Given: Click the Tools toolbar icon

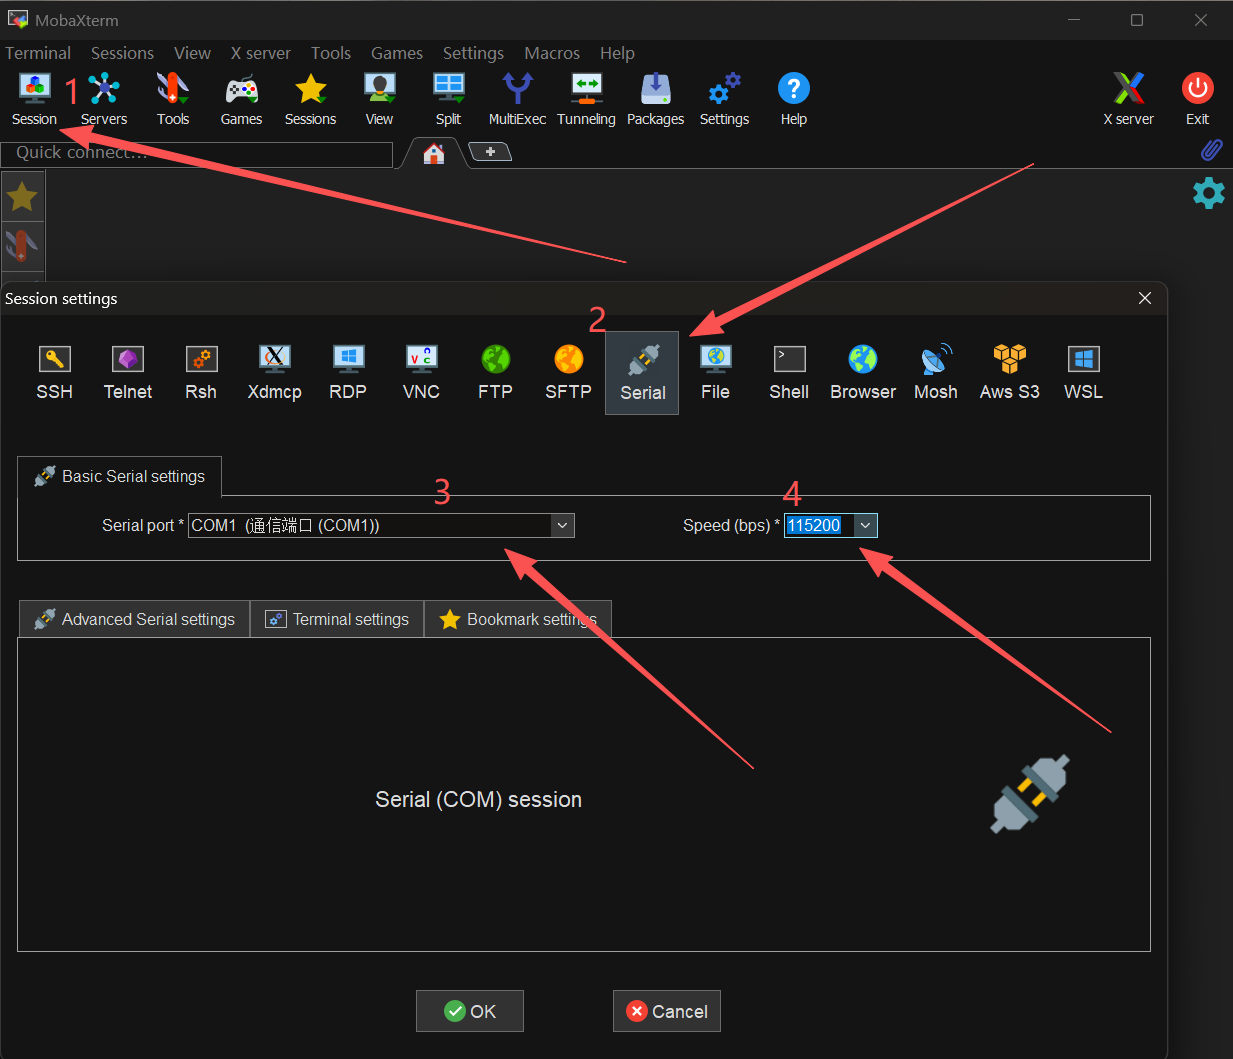Looking at the screenshot, I should (173, 100).
